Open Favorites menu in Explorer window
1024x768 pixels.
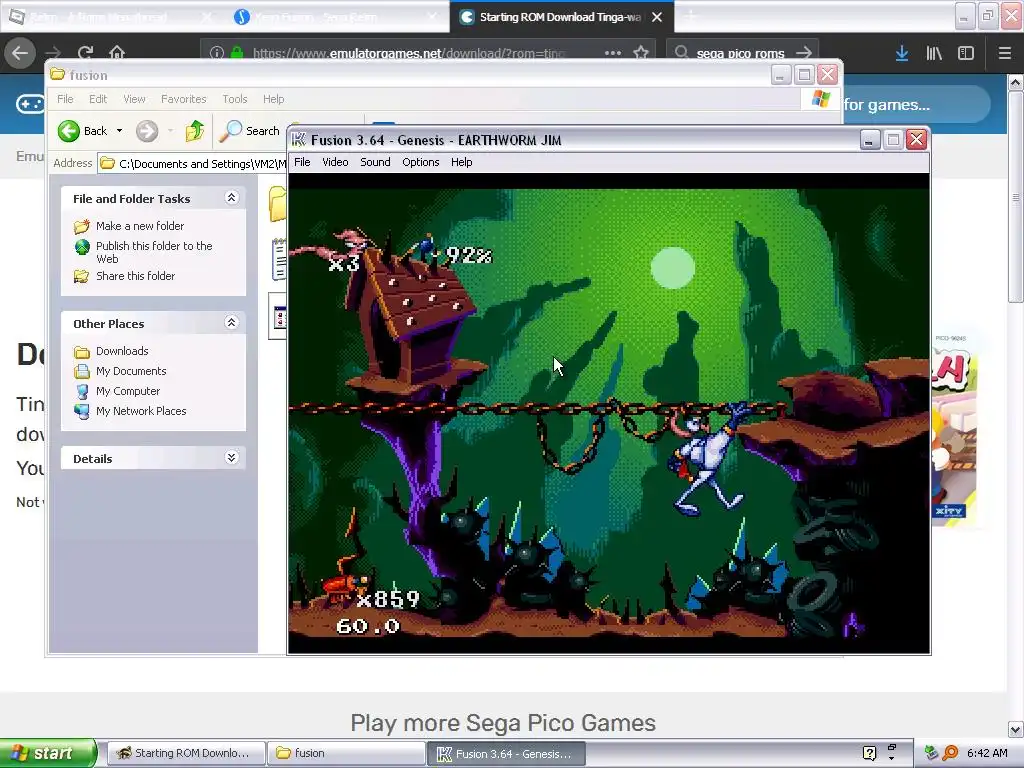pos(184,99)
